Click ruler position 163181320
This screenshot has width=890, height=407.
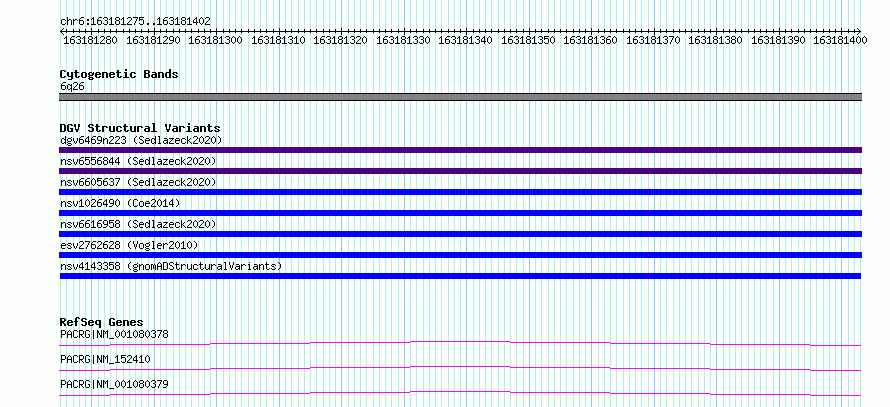[x=341, y=40]
